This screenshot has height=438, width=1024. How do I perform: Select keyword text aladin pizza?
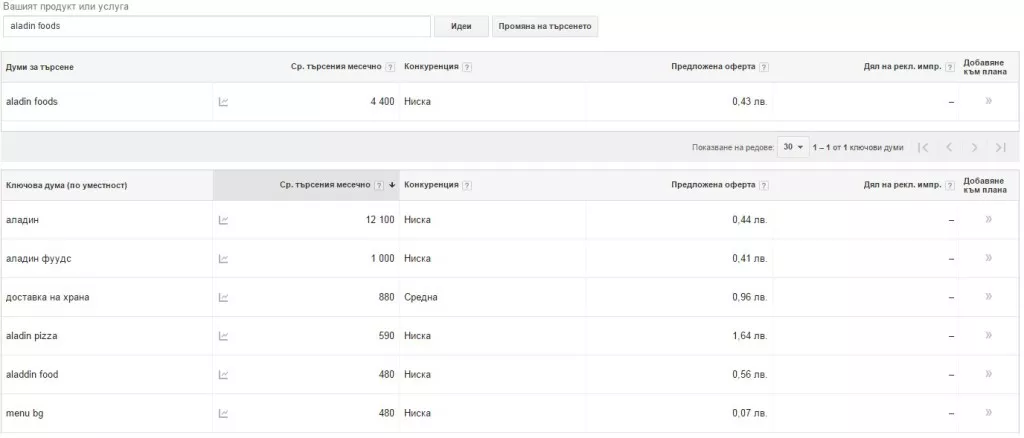[x=32, y=336]
